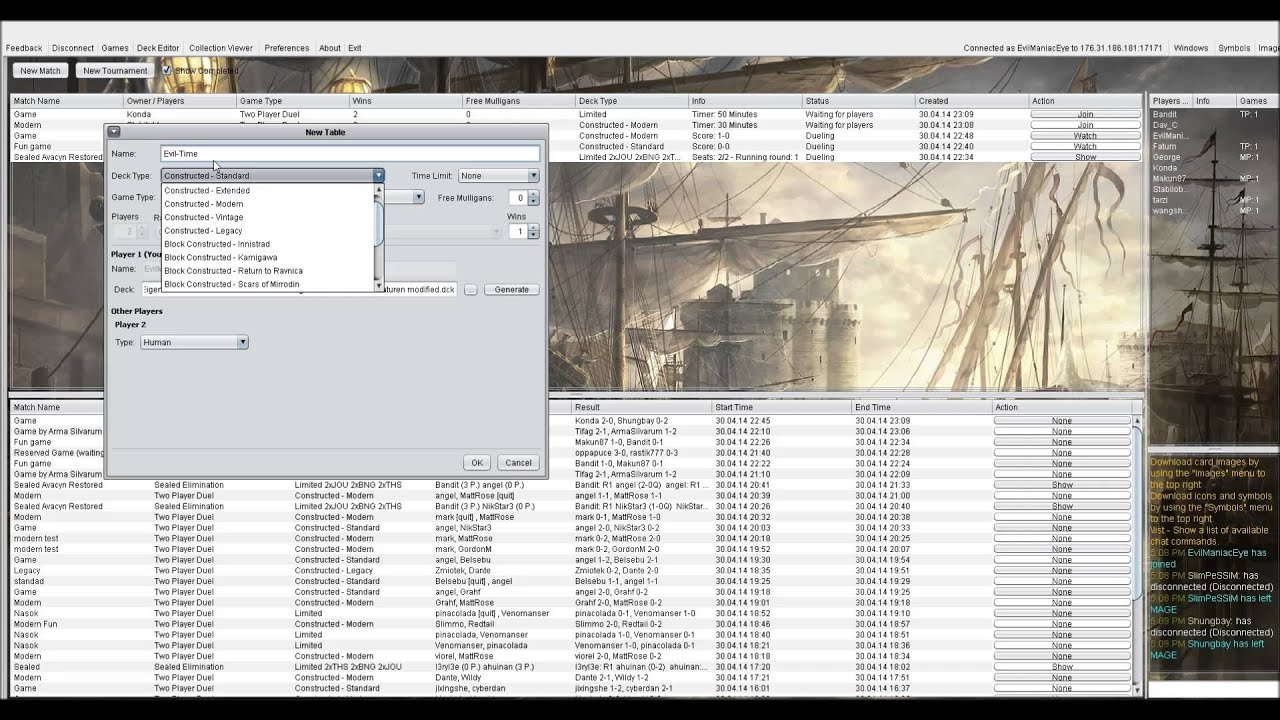The width and height of the screenshot is (1280, 720).
Task: Click the chat message input box
Action: tap(1213, 690)
